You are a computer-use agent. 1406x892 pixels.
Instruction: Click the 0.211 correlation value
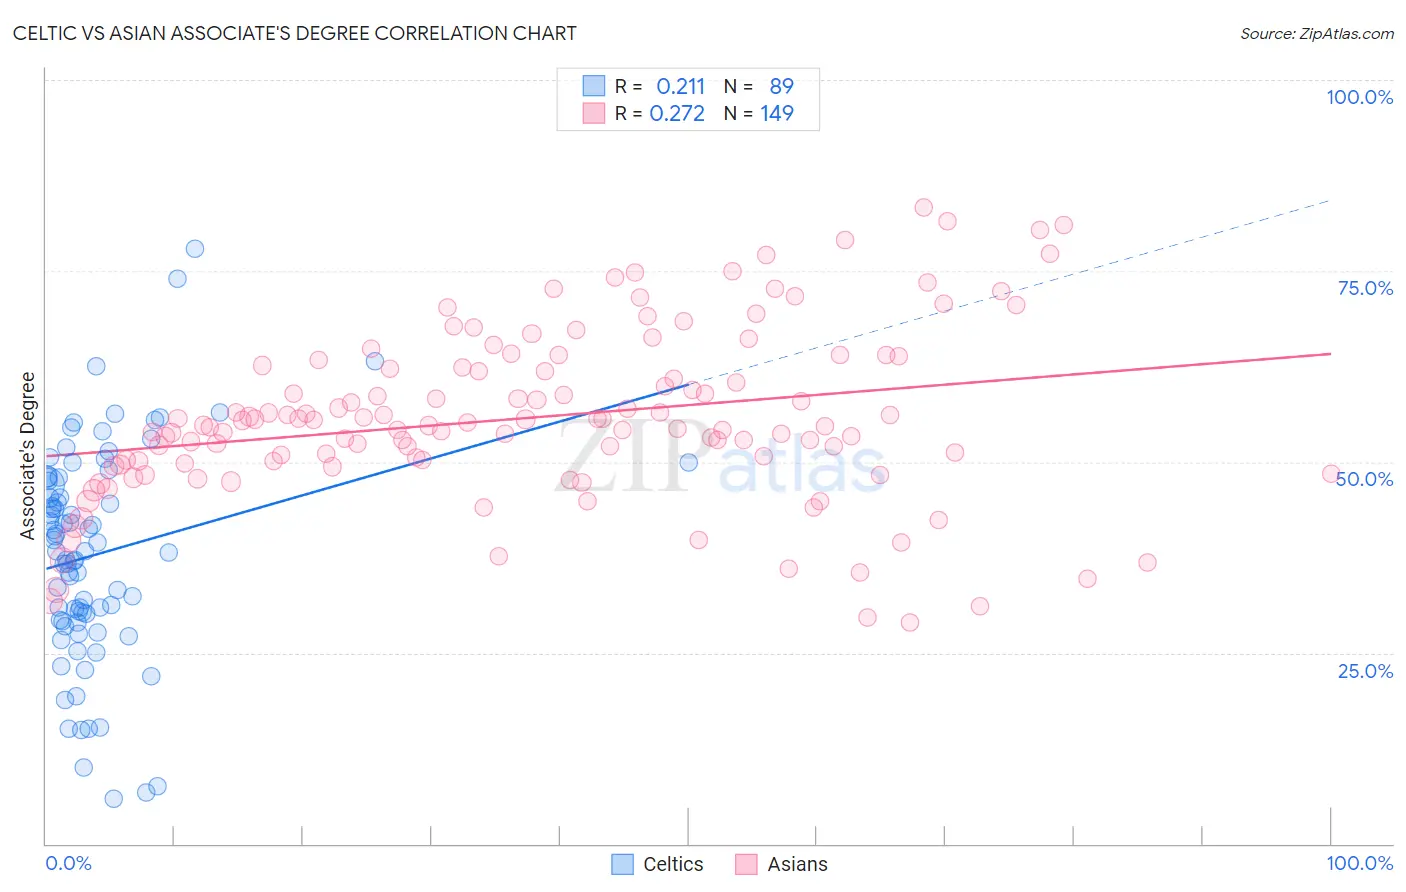click(680, 86)
